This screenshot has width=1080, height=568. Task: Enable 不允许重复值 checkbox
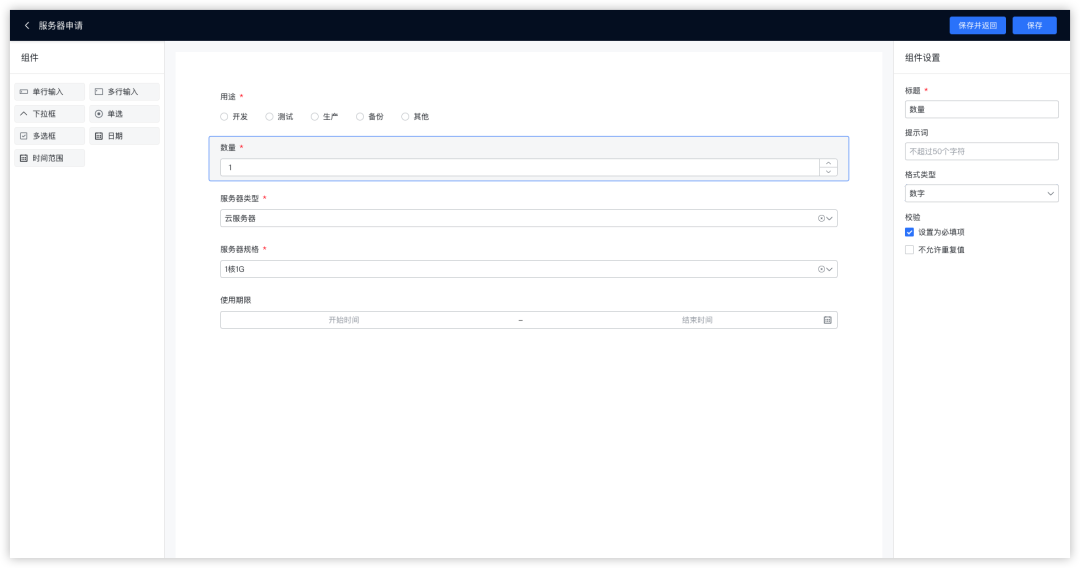909,250
